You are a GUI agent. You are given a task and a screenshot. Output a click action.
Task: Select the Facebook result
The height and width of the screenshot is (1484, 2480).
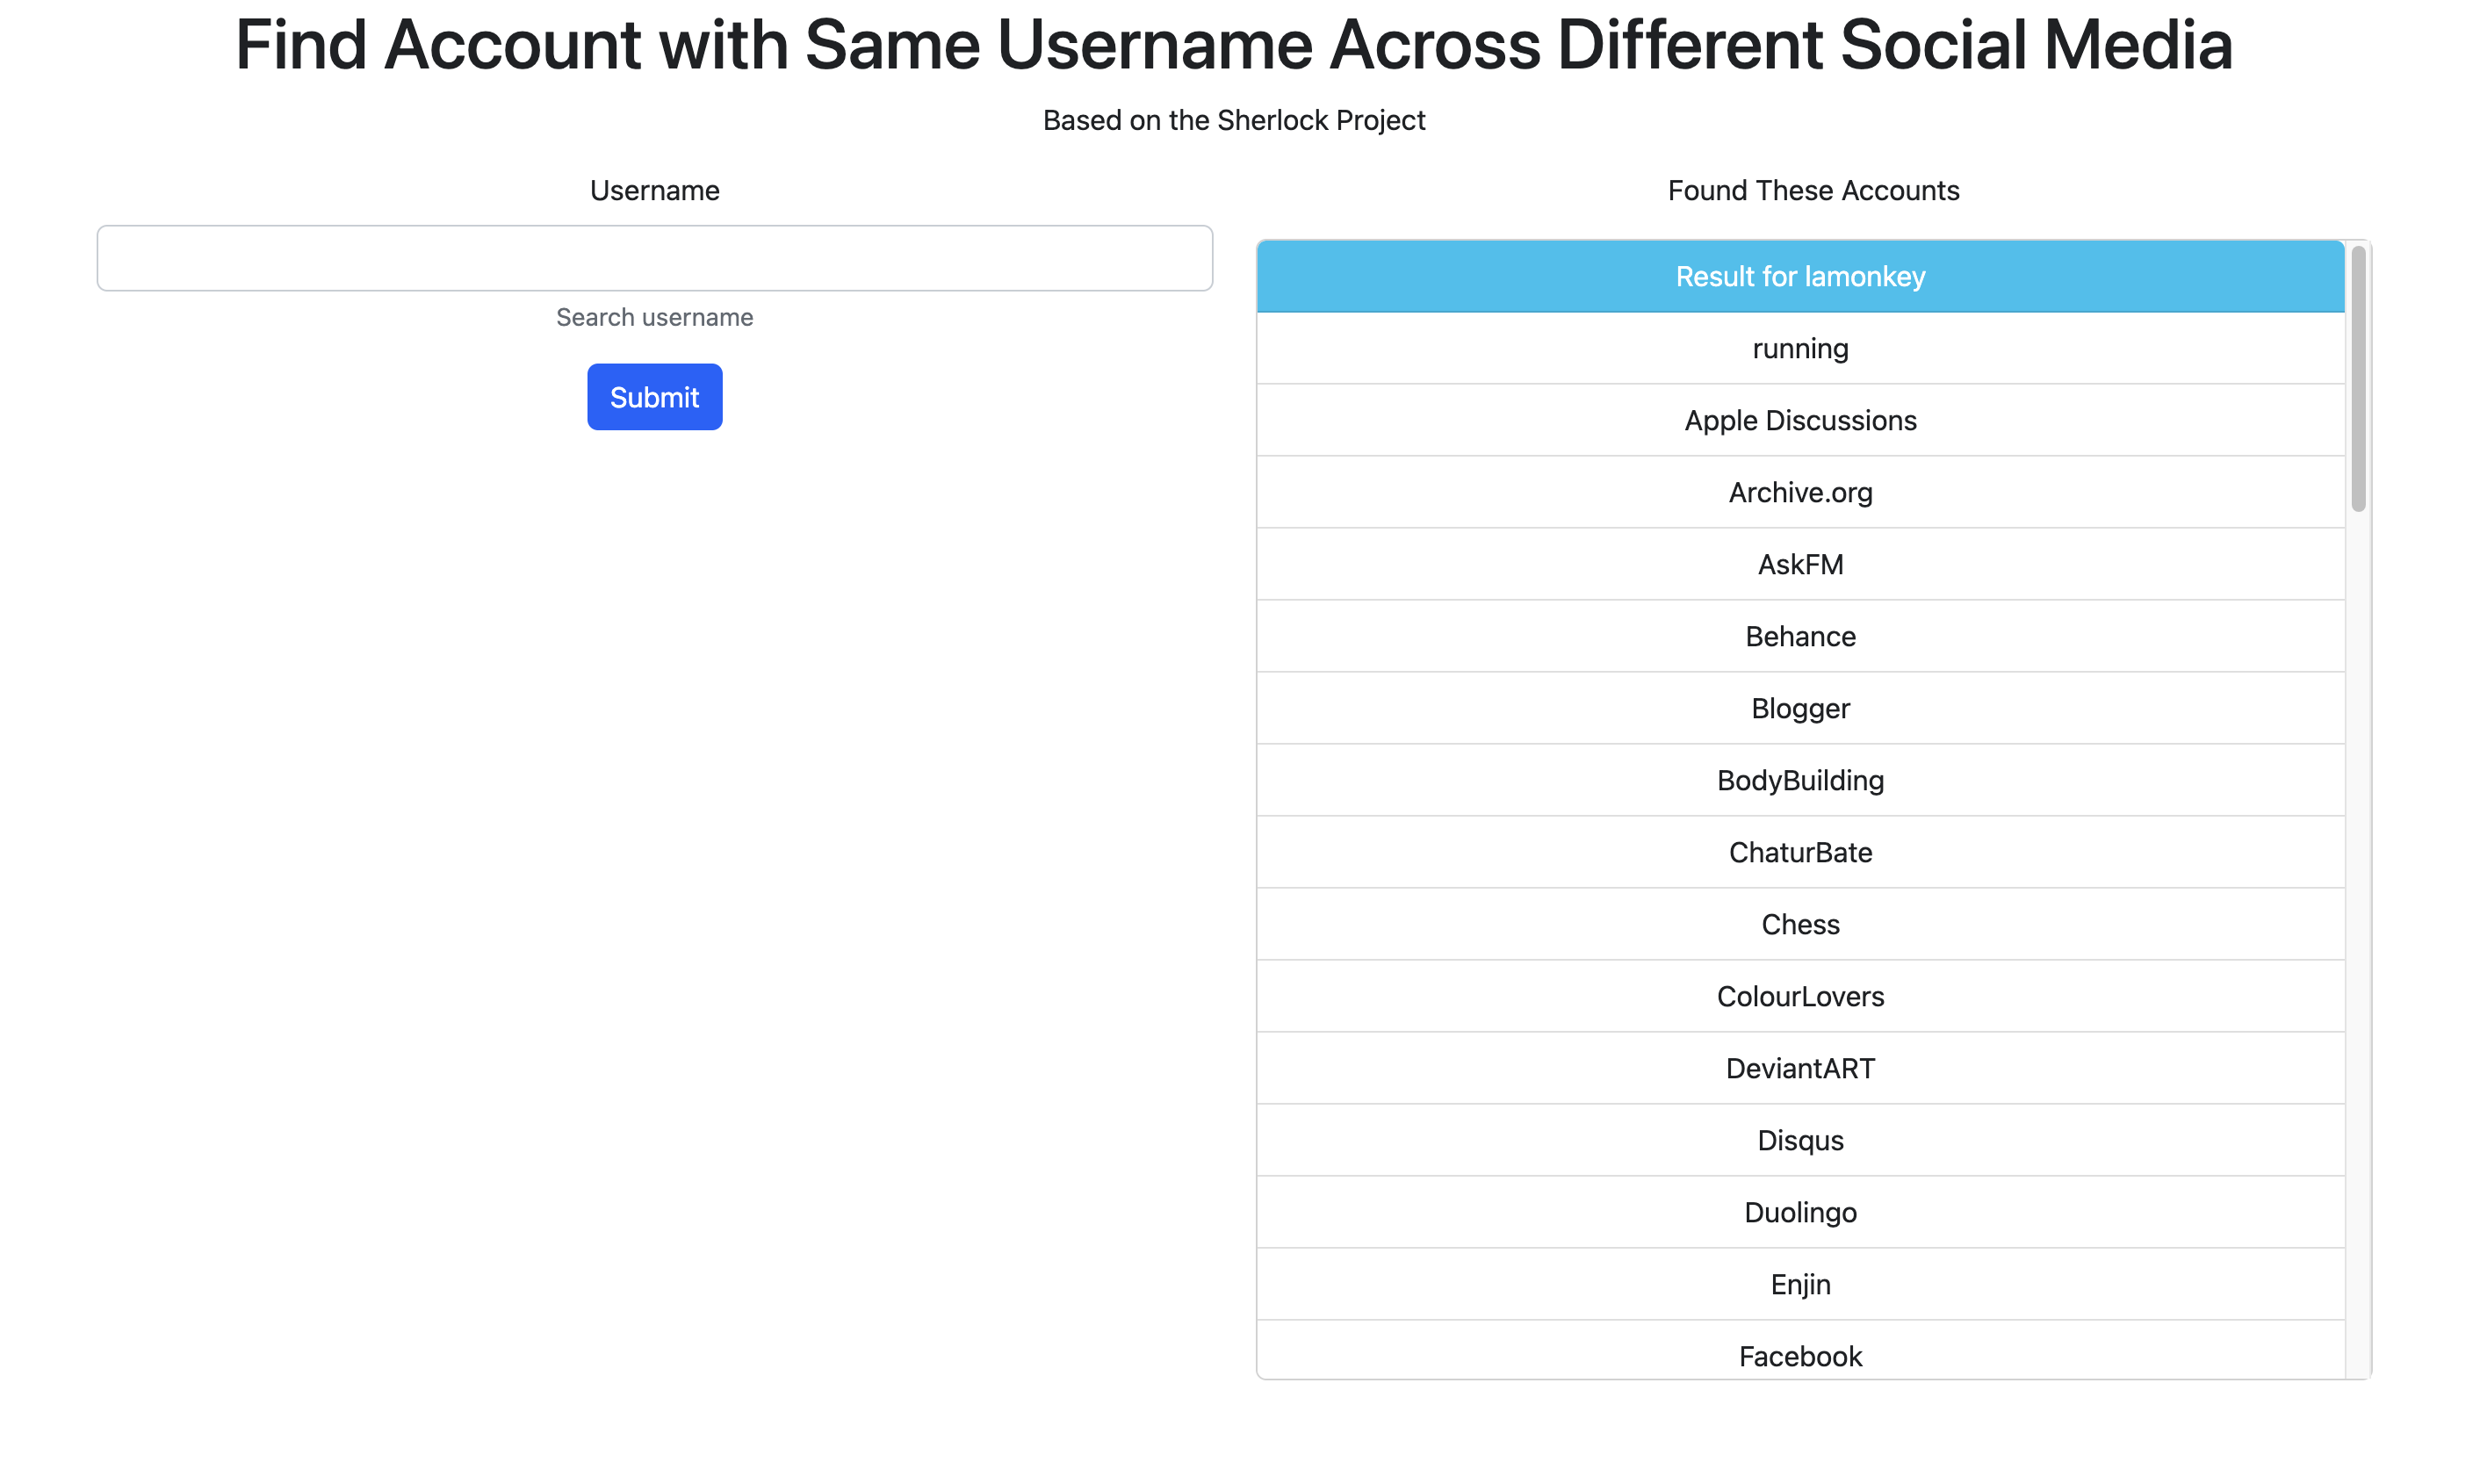click(x=1799, y=1355)
